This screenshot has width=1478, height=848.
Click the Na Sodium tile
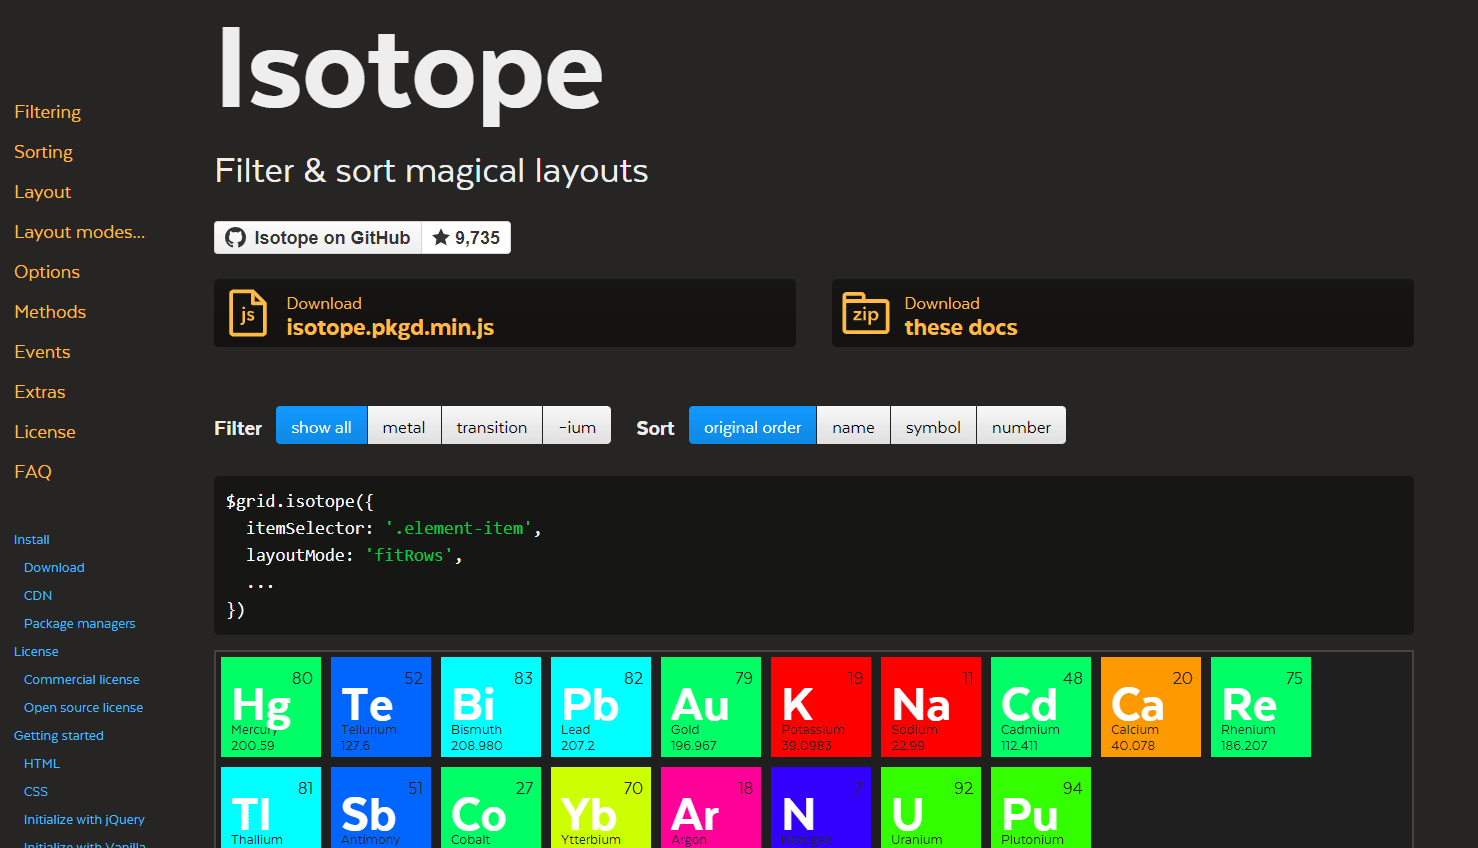[931, 707]
